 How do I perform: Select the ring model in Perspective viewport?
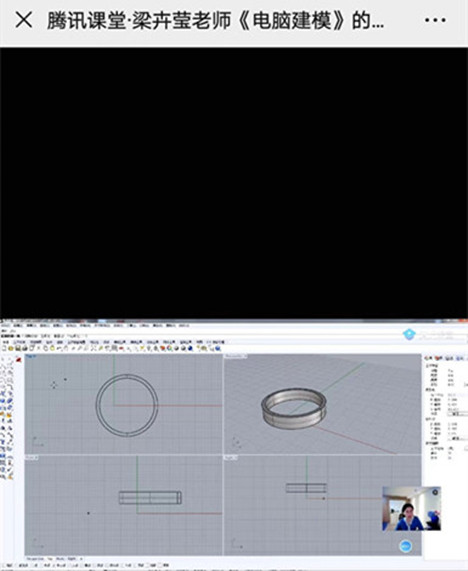pyautogui.click(x=294, y=406)
